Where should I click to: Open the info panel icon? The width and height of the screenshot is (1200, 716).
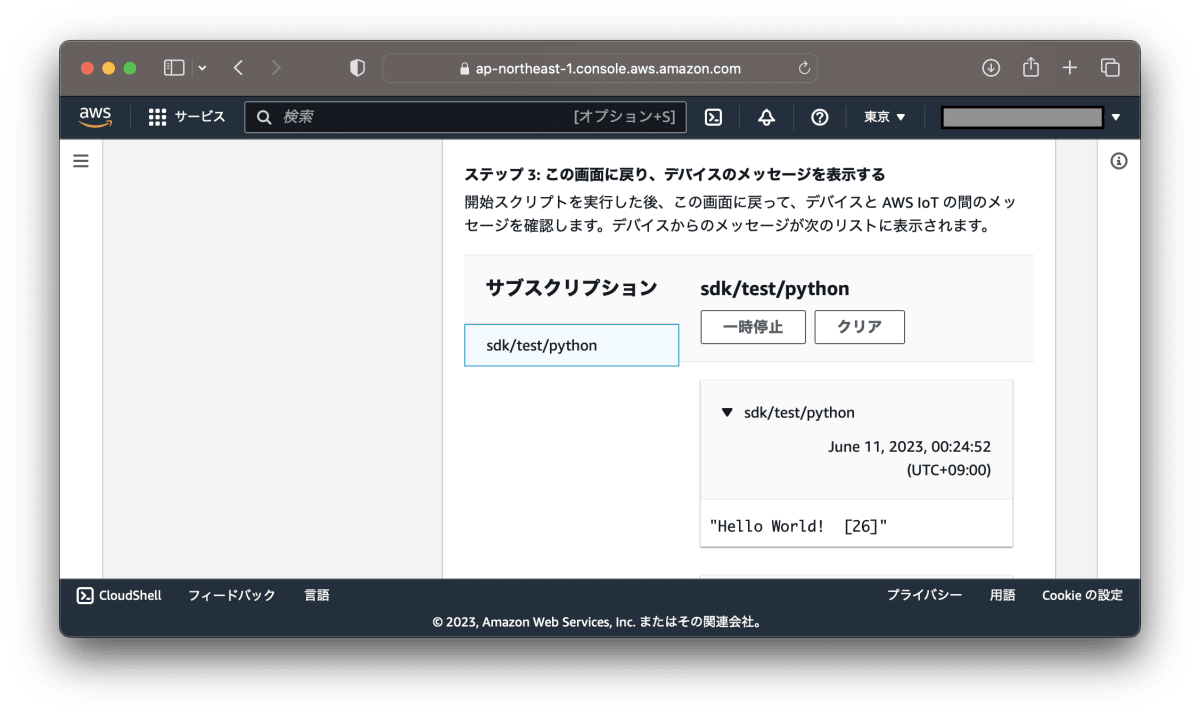[x=1119, y=161]
